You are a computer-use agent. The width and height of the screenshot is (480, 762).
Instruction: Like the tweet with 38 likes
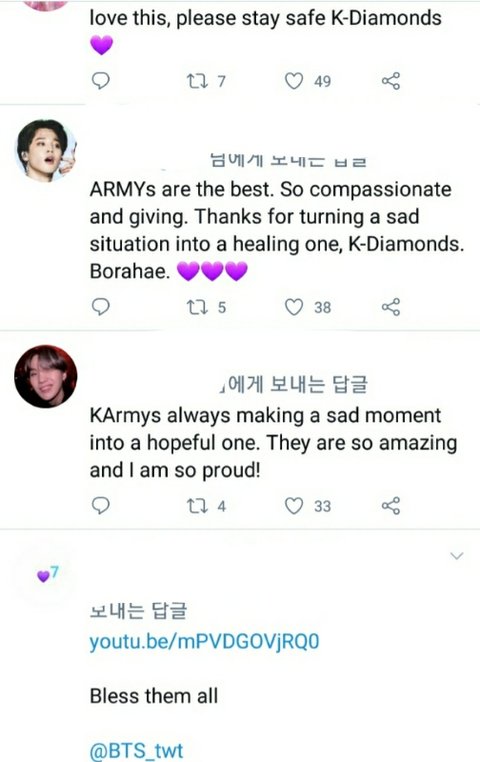point(293,307)
